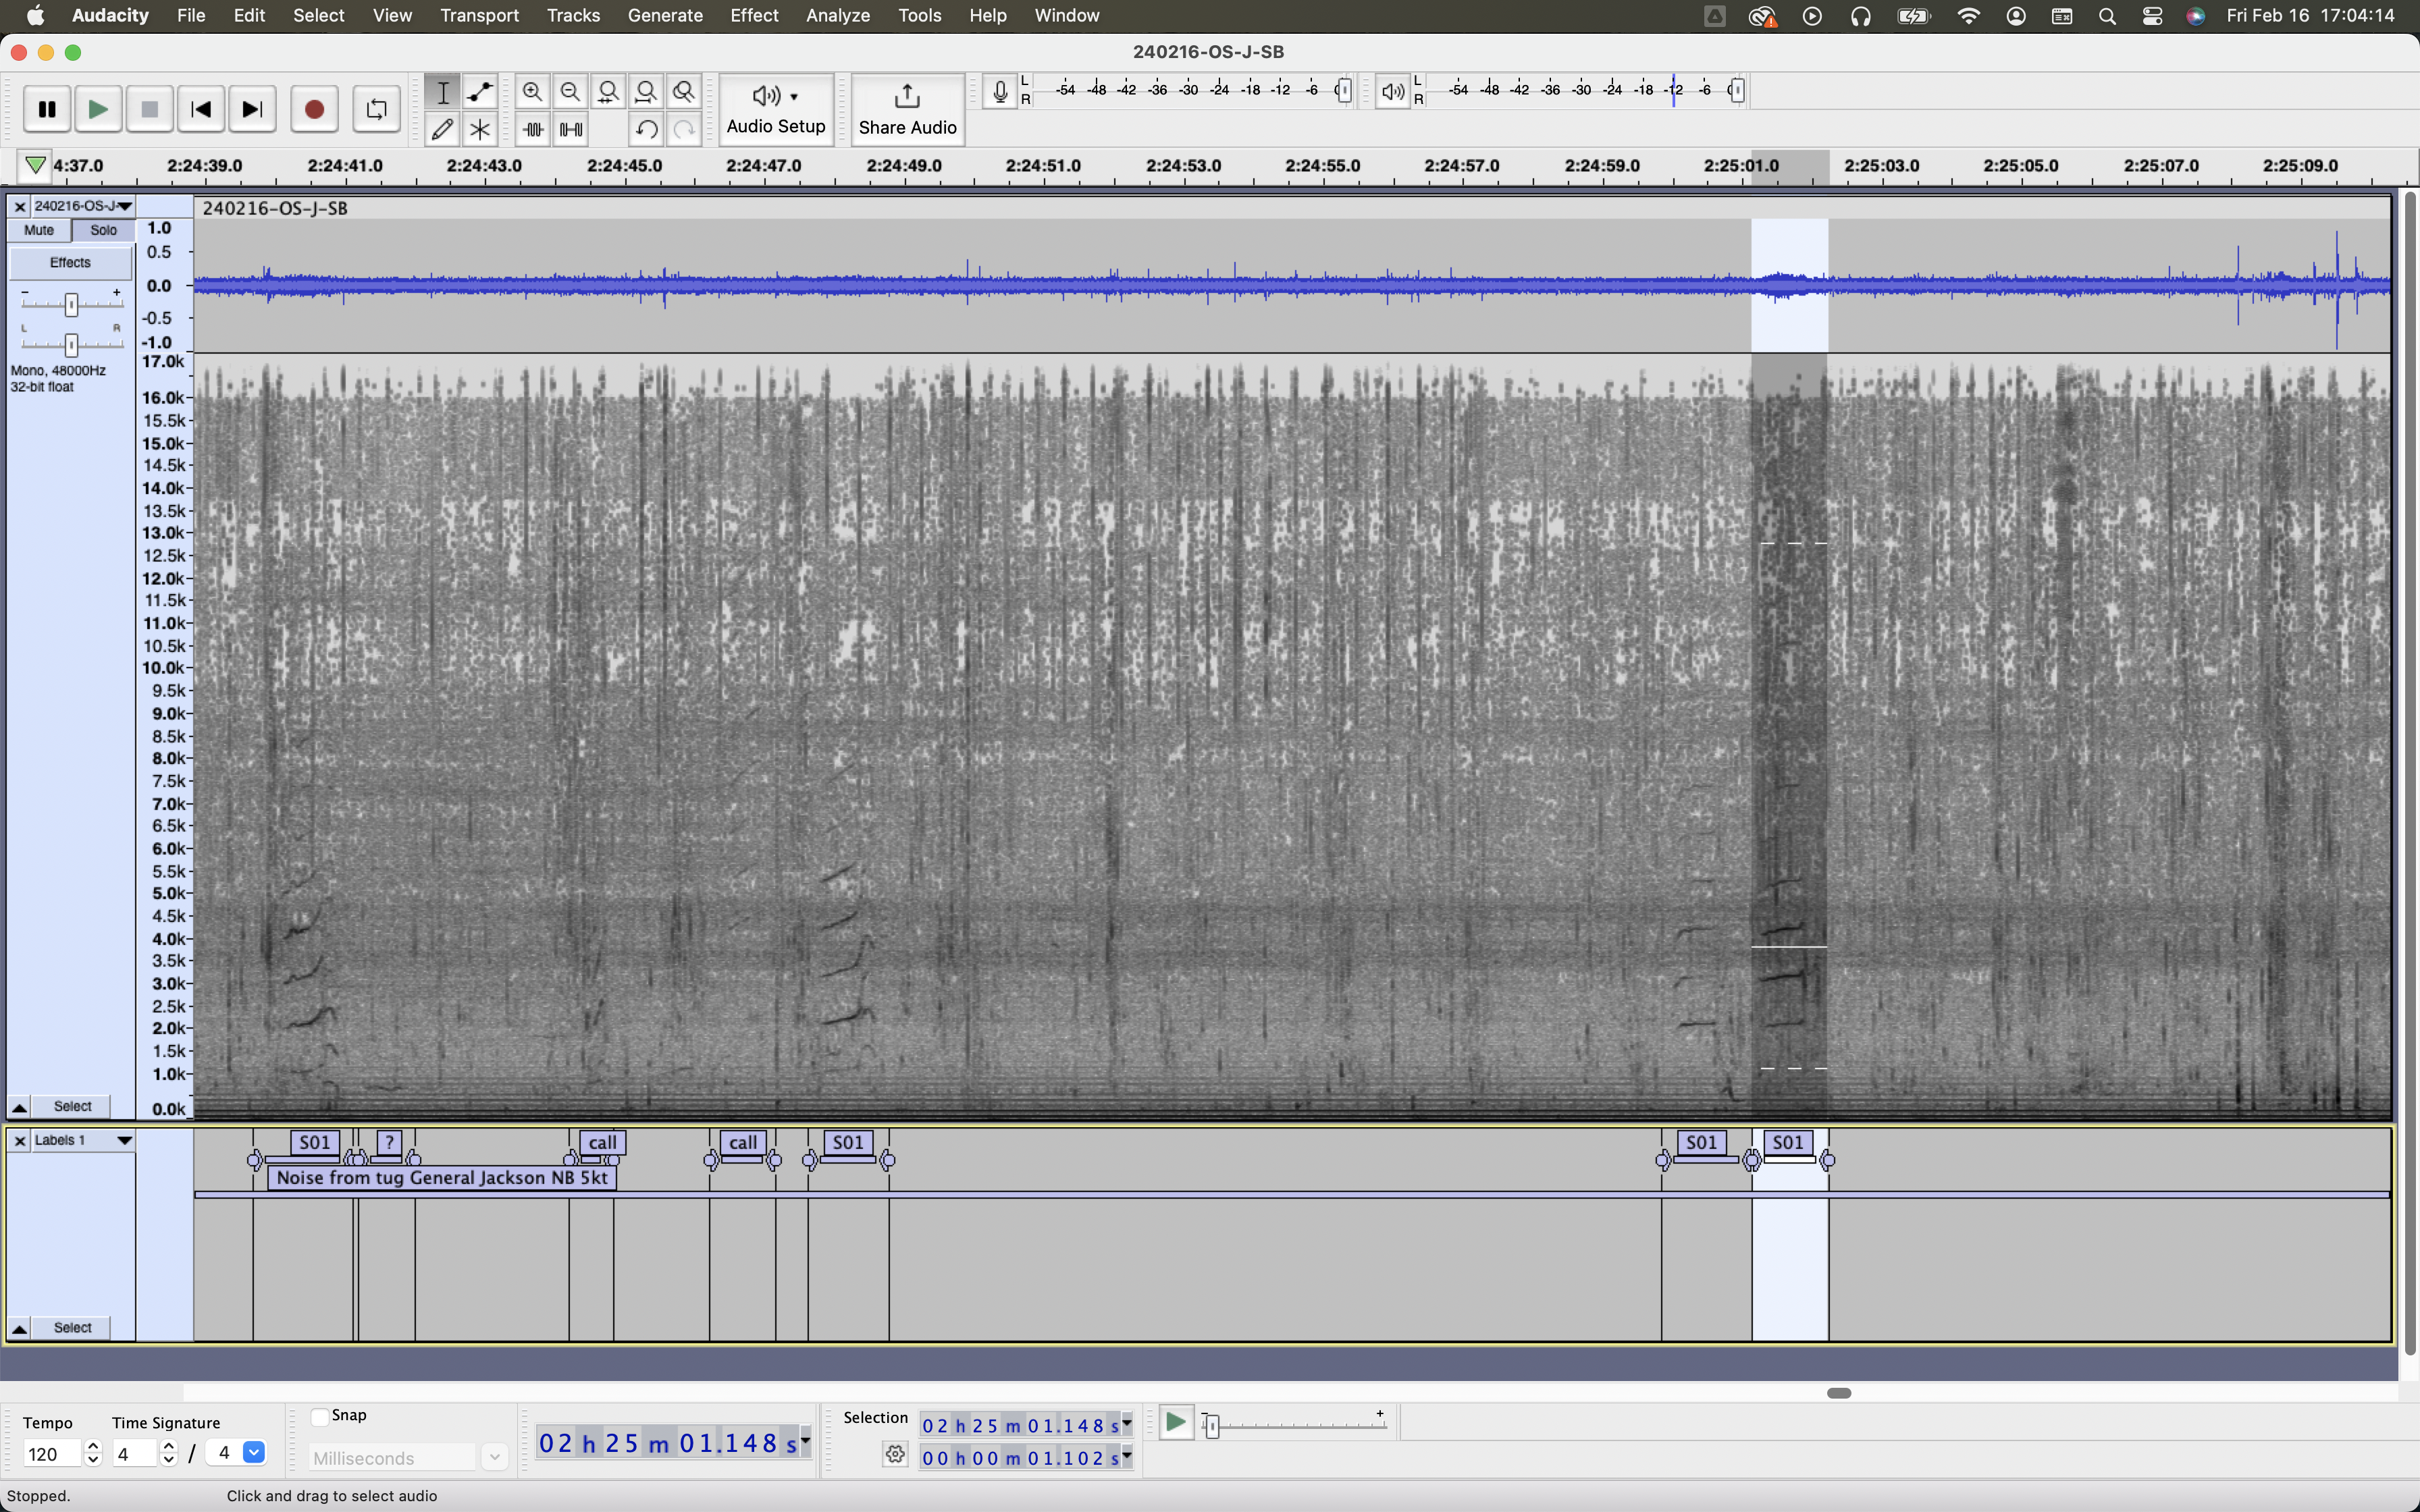Open track Effects panel button

(x=70, y=263)
